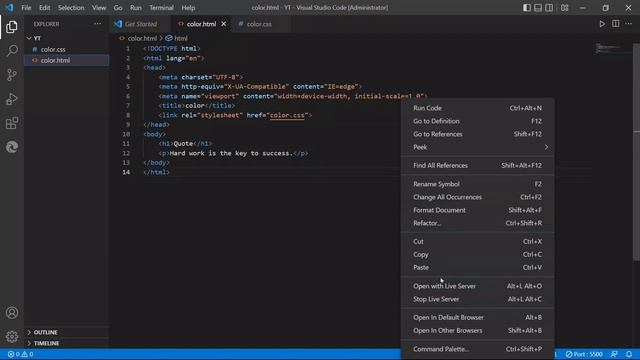The height and width of the screenshot is (360, 640).
Task: Split the editor right icon
Action: (x=616, y=24)
